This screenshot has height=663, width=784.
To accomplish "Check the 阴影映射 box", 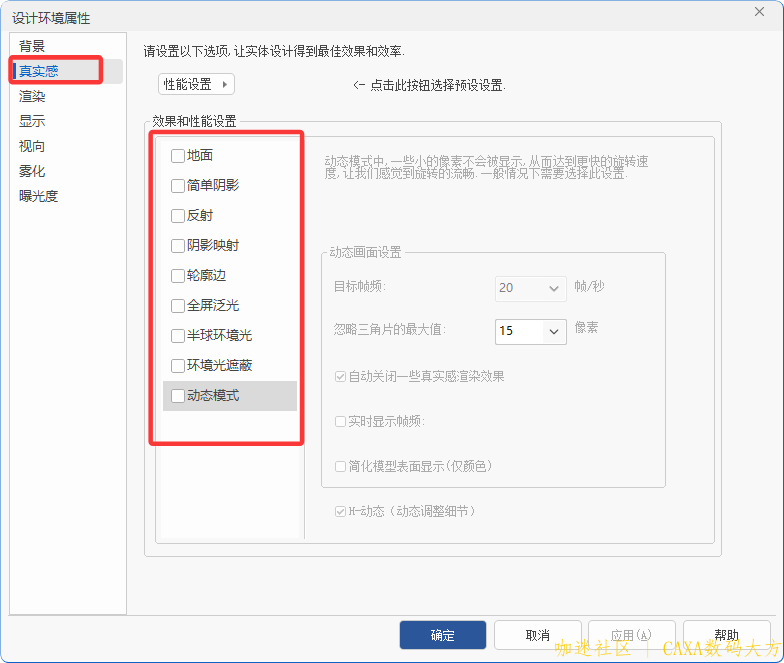I will tap(178, 246).
